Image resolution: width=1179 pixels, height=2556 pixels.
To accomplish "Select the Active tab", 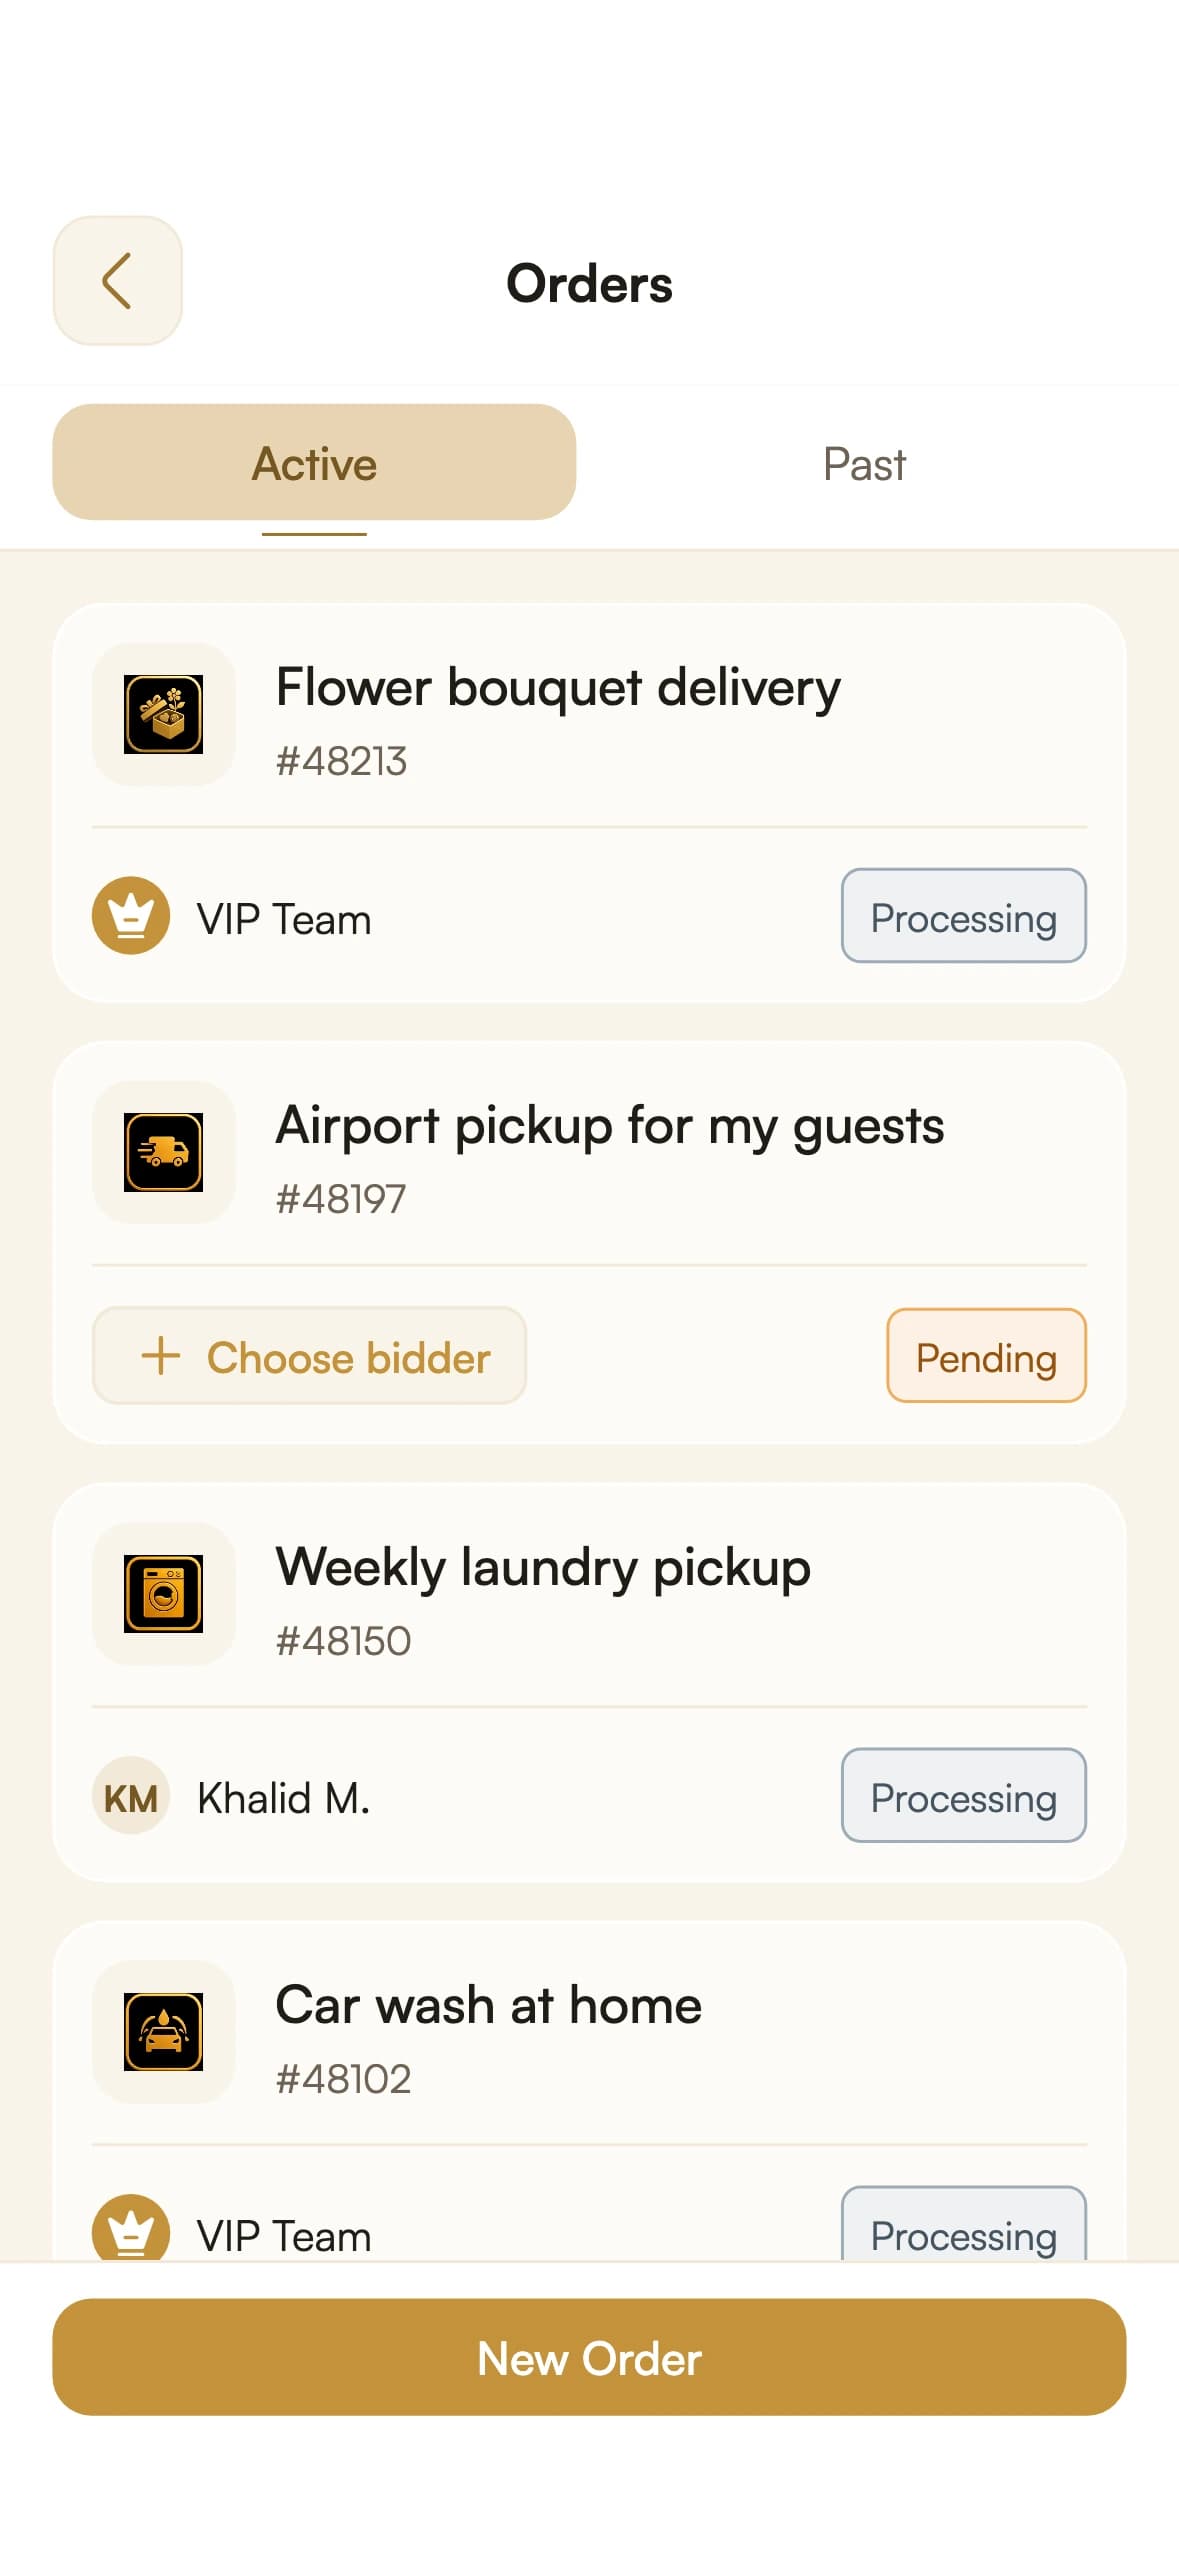I will (x=314, y=463).
